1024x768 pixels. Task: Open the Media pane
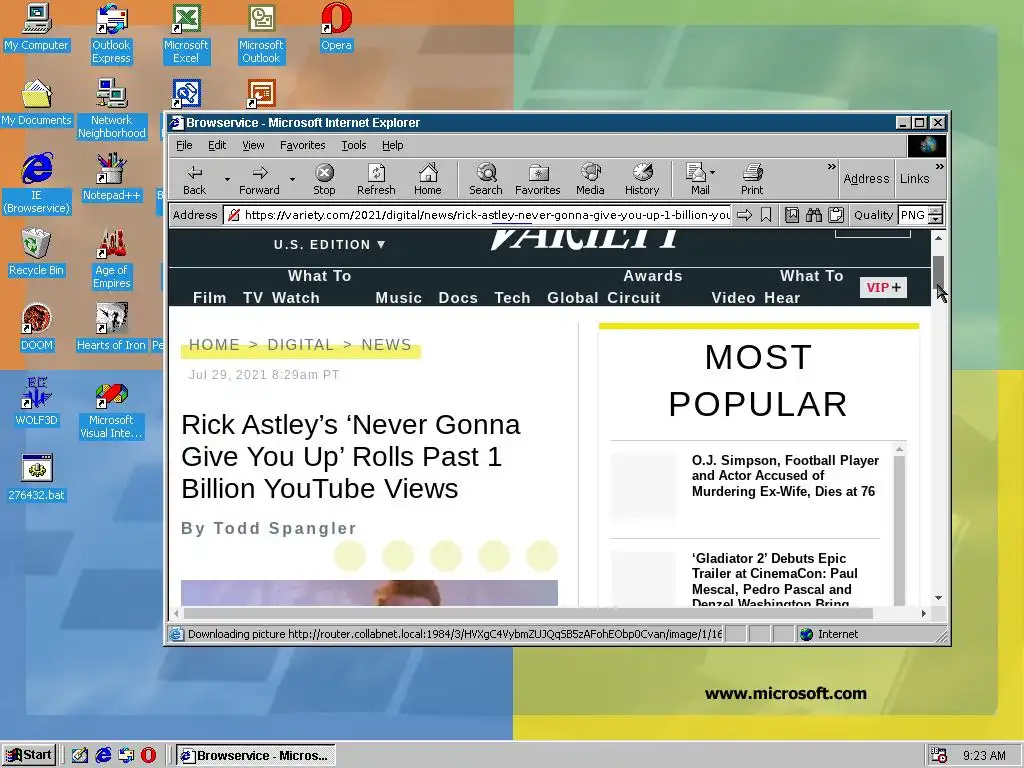590,180
